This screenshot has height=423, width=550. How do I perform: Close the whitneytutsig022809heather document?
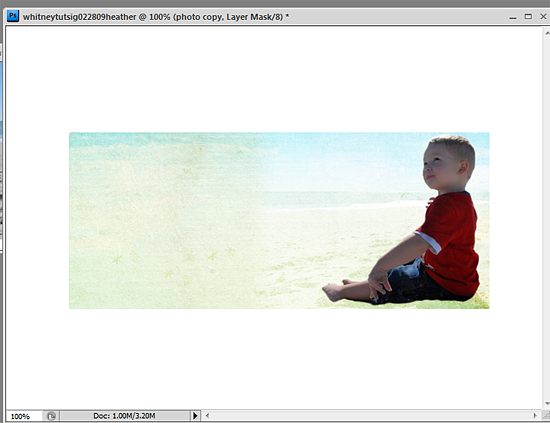point(543,16)
